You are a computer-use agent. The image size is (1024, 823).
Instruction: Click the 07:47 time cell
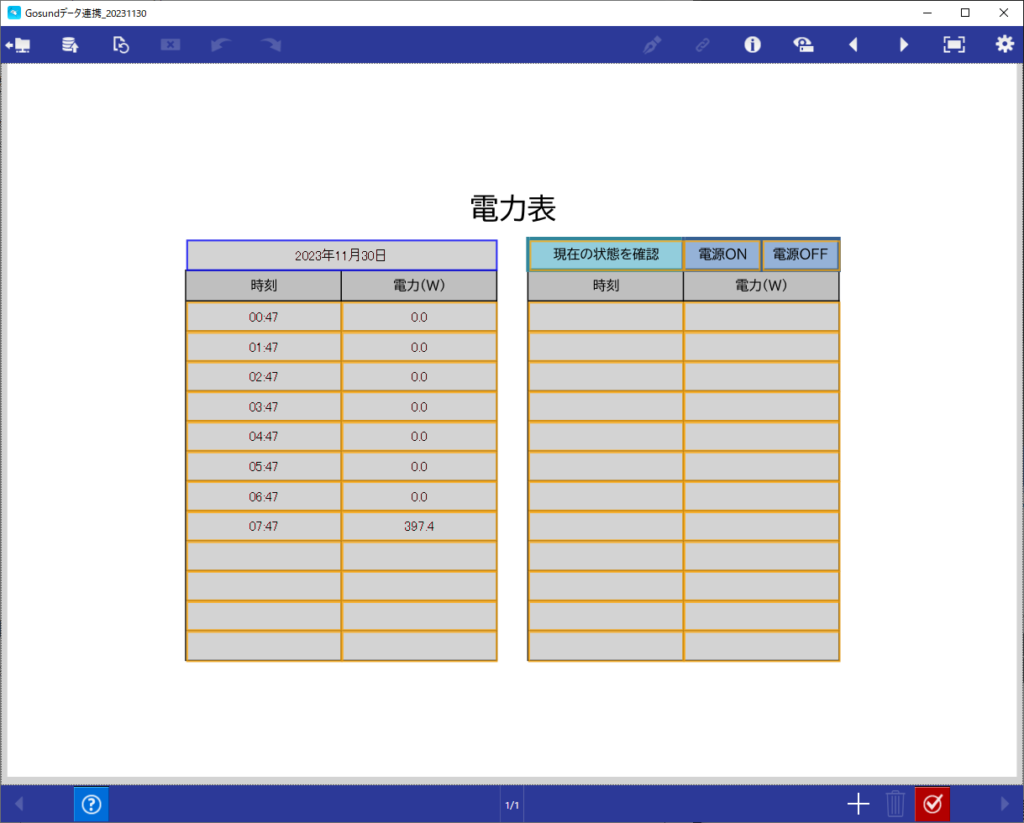click(x=264, y=526)
